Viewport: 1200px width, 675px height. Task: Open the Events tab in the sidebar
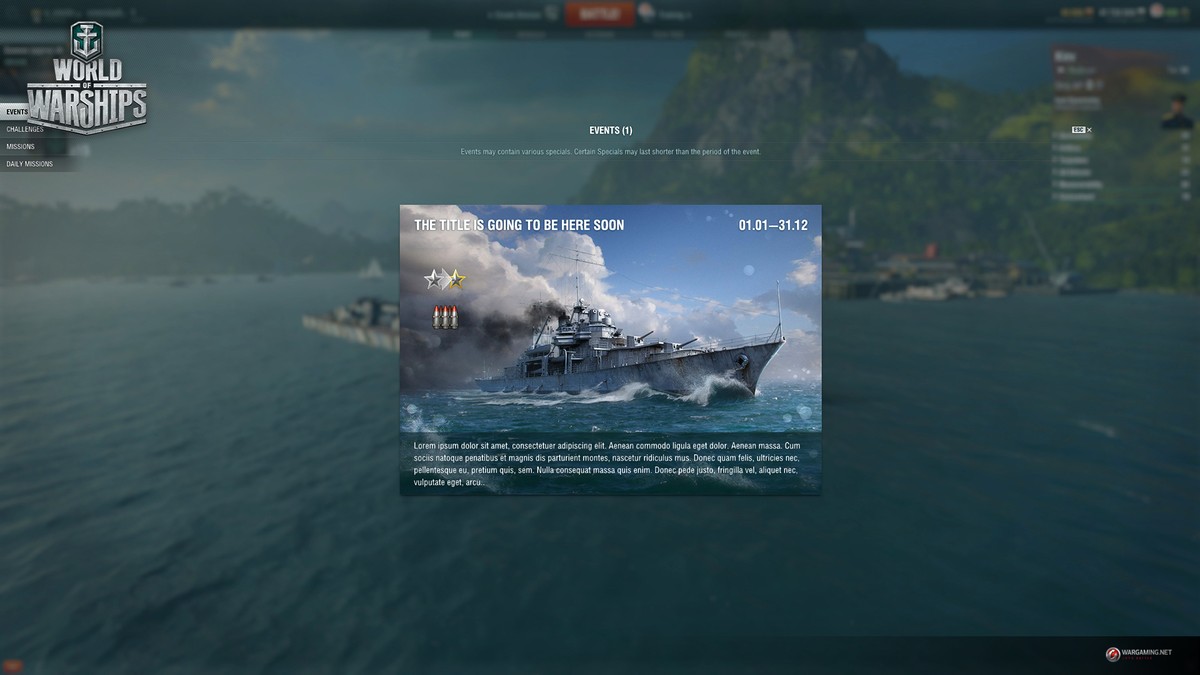coord(16,112)
